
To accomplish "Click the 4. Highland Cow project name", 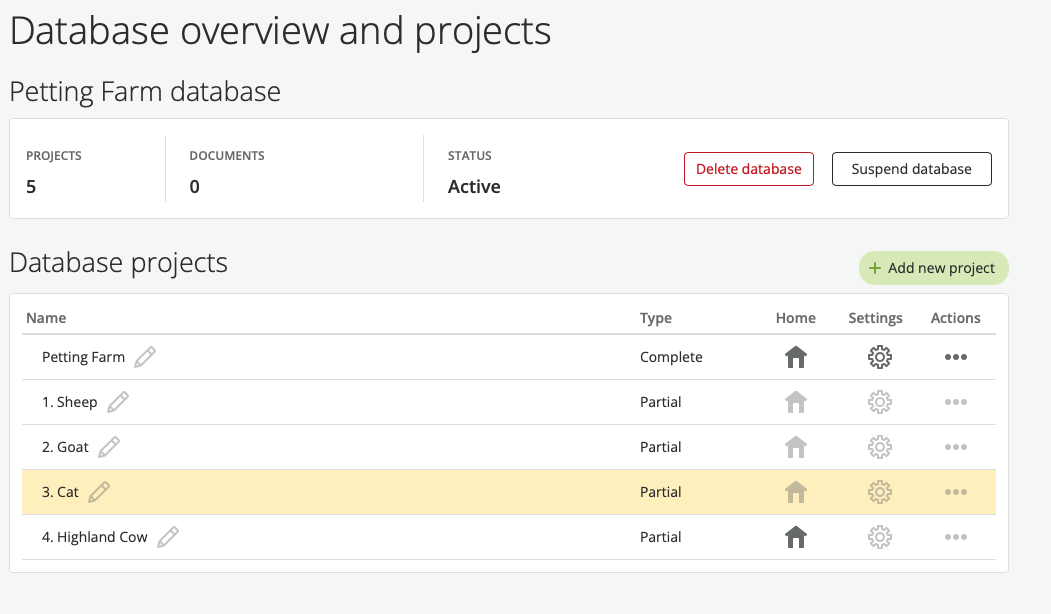I will point(95,537).
